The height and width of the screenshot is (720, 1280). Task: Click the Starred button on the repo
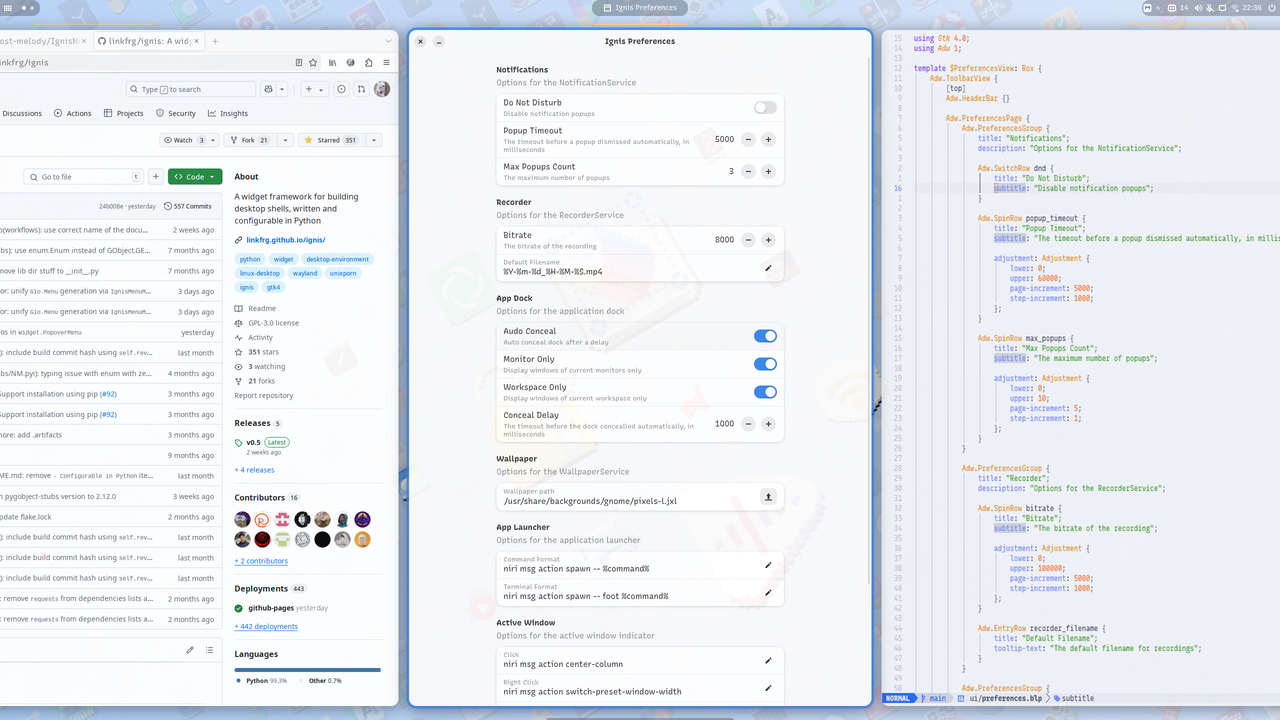[x=331, y=140]
